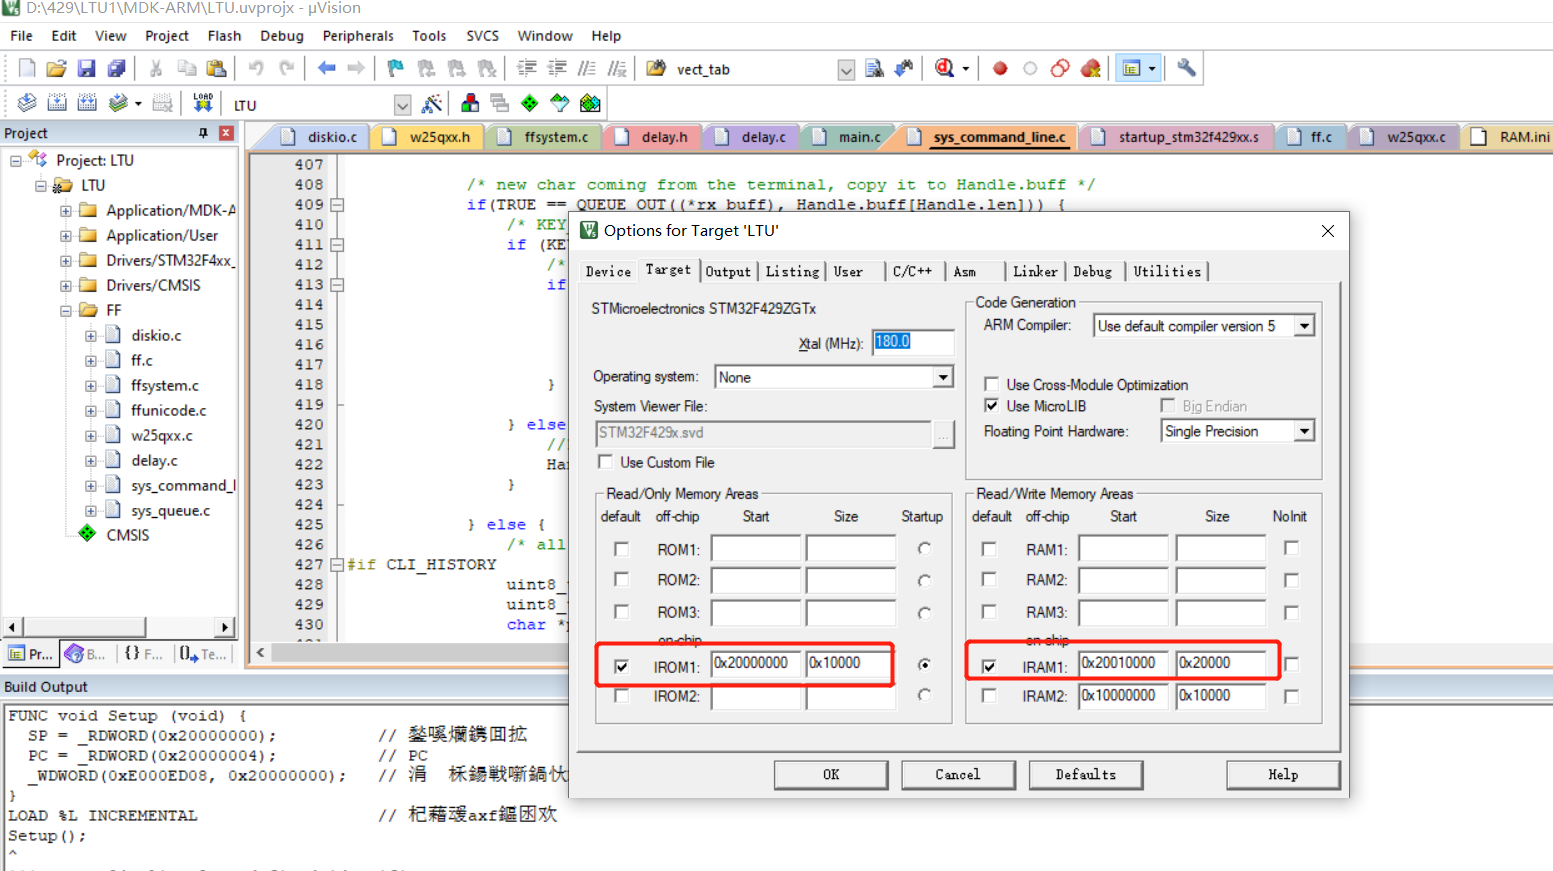Image resolution: width=1553 pixels, height=871 pixels.
Task: Check the IRAM1 NoInit checkbox
Action: (x=1292, y=664)
